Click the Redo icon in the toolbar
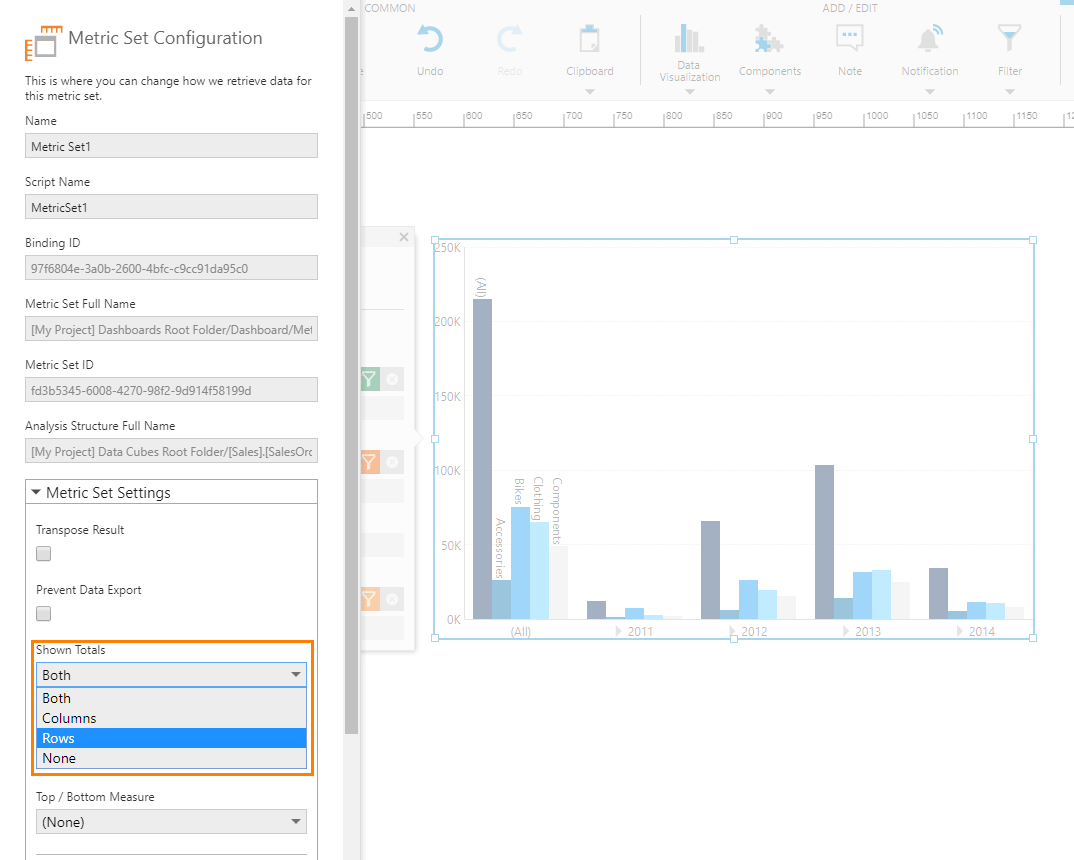Image resolution: width=1074 pixels, height=860 pixels. point(510,42)
